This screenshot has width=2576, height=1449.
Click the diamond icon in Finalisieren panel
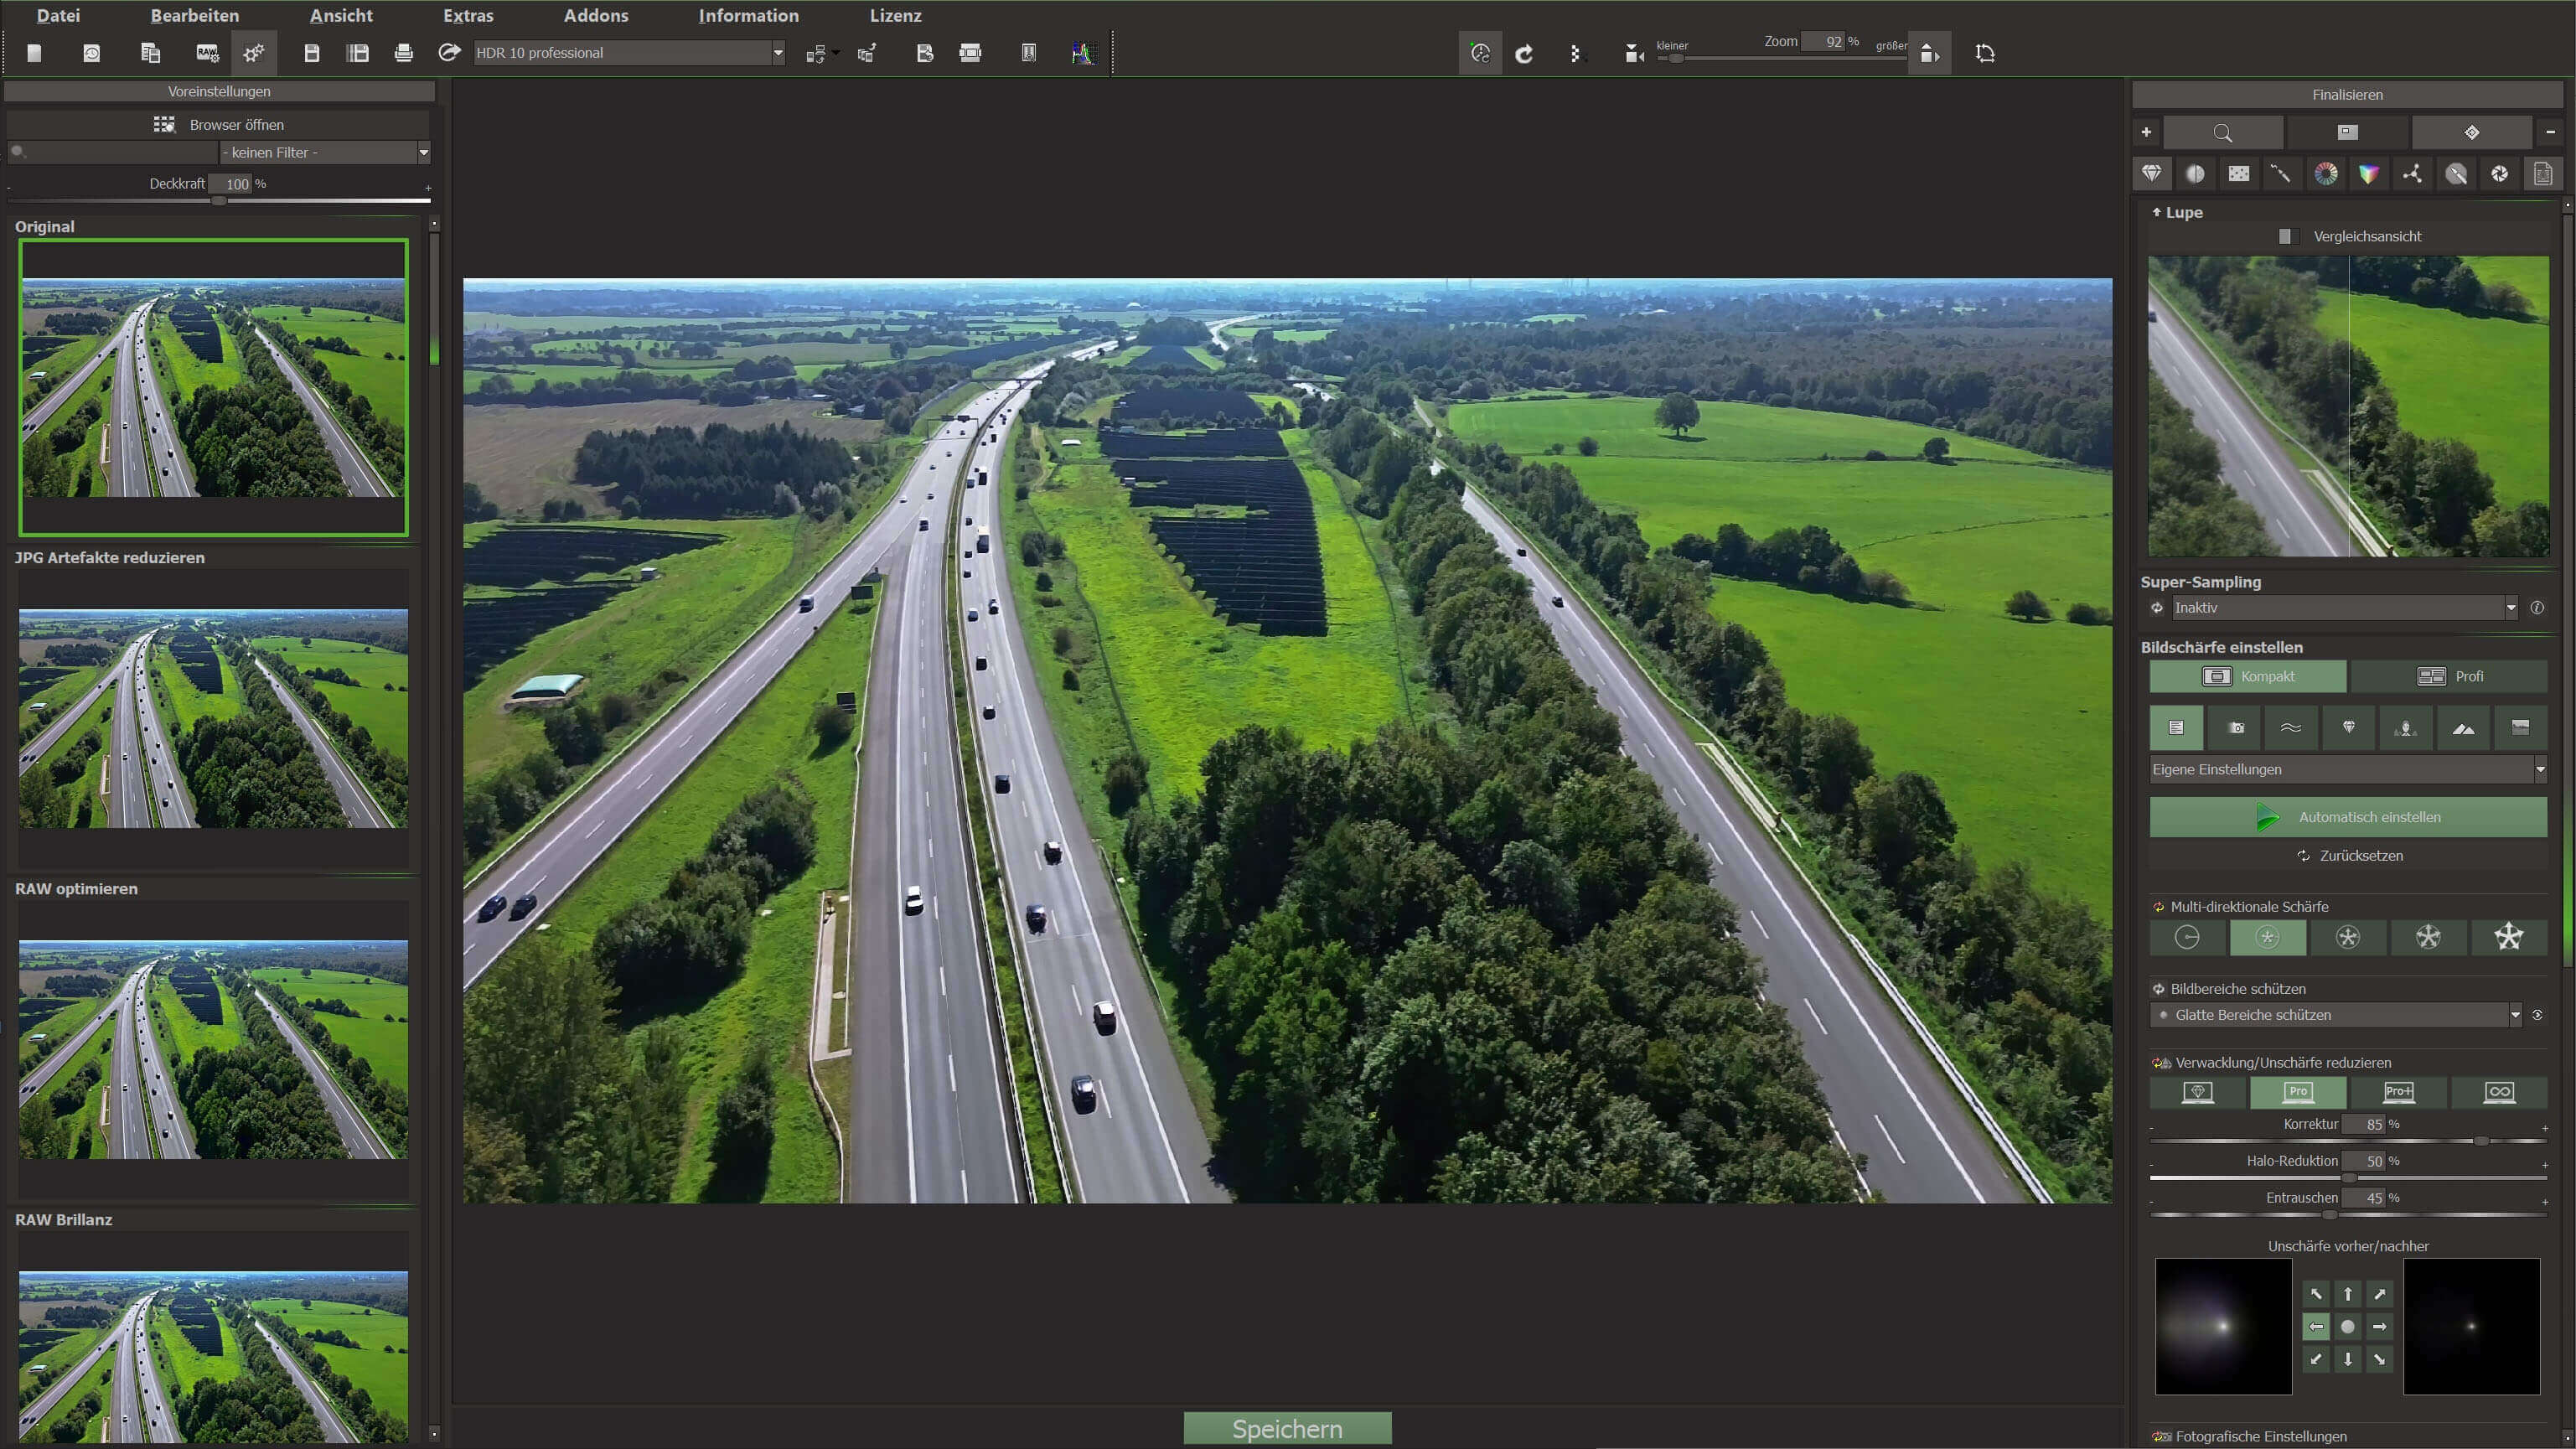2152,174
